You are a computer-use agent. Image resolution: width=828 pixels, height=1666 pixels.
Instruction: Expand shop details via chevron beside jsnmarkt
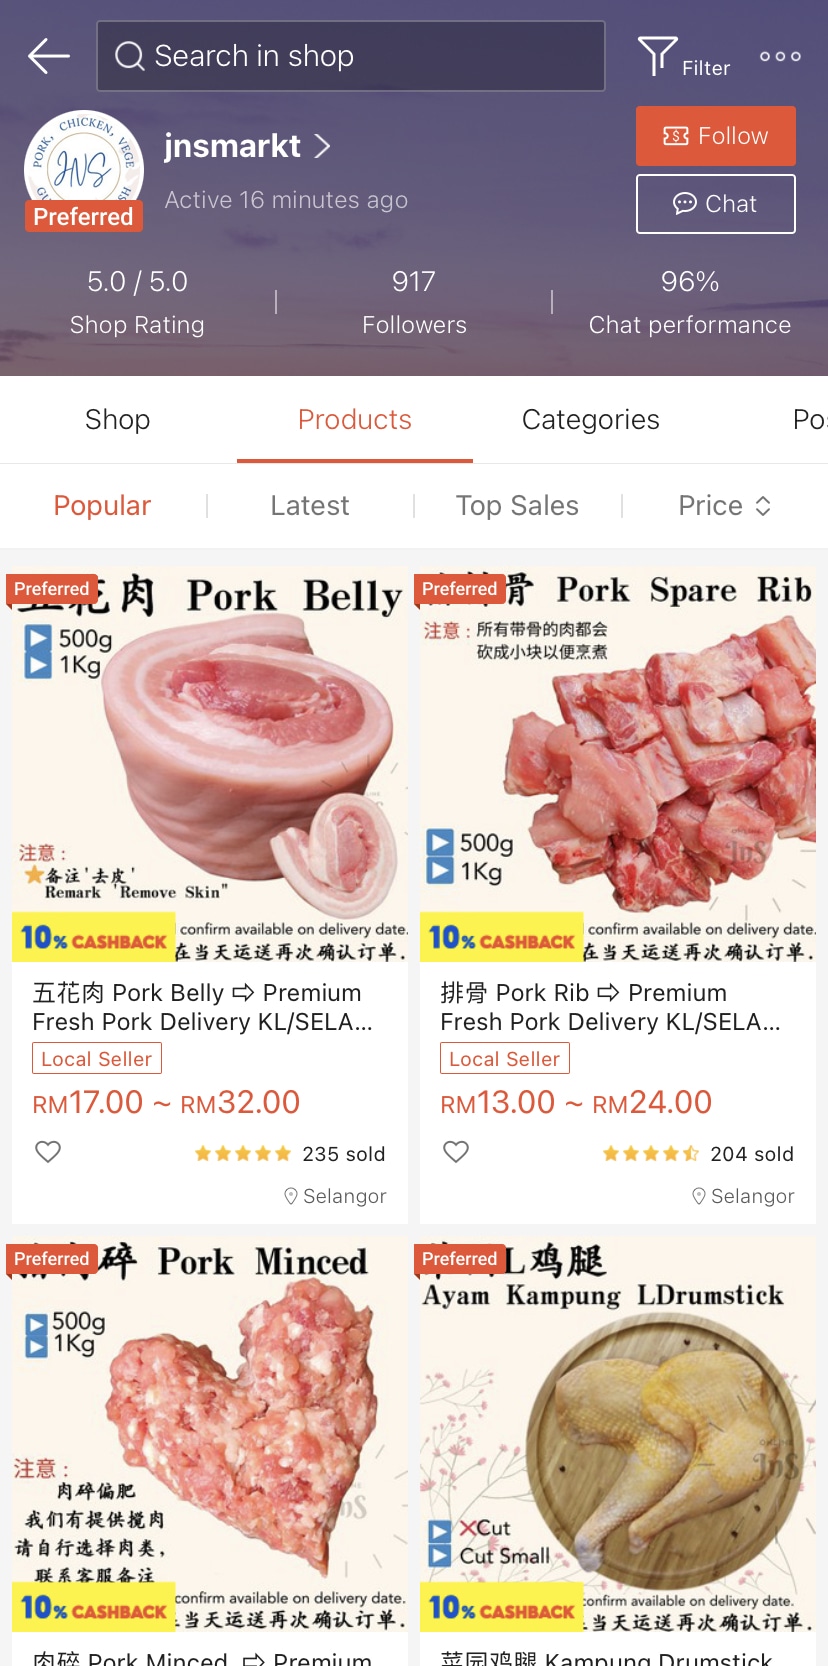[322, 147]
